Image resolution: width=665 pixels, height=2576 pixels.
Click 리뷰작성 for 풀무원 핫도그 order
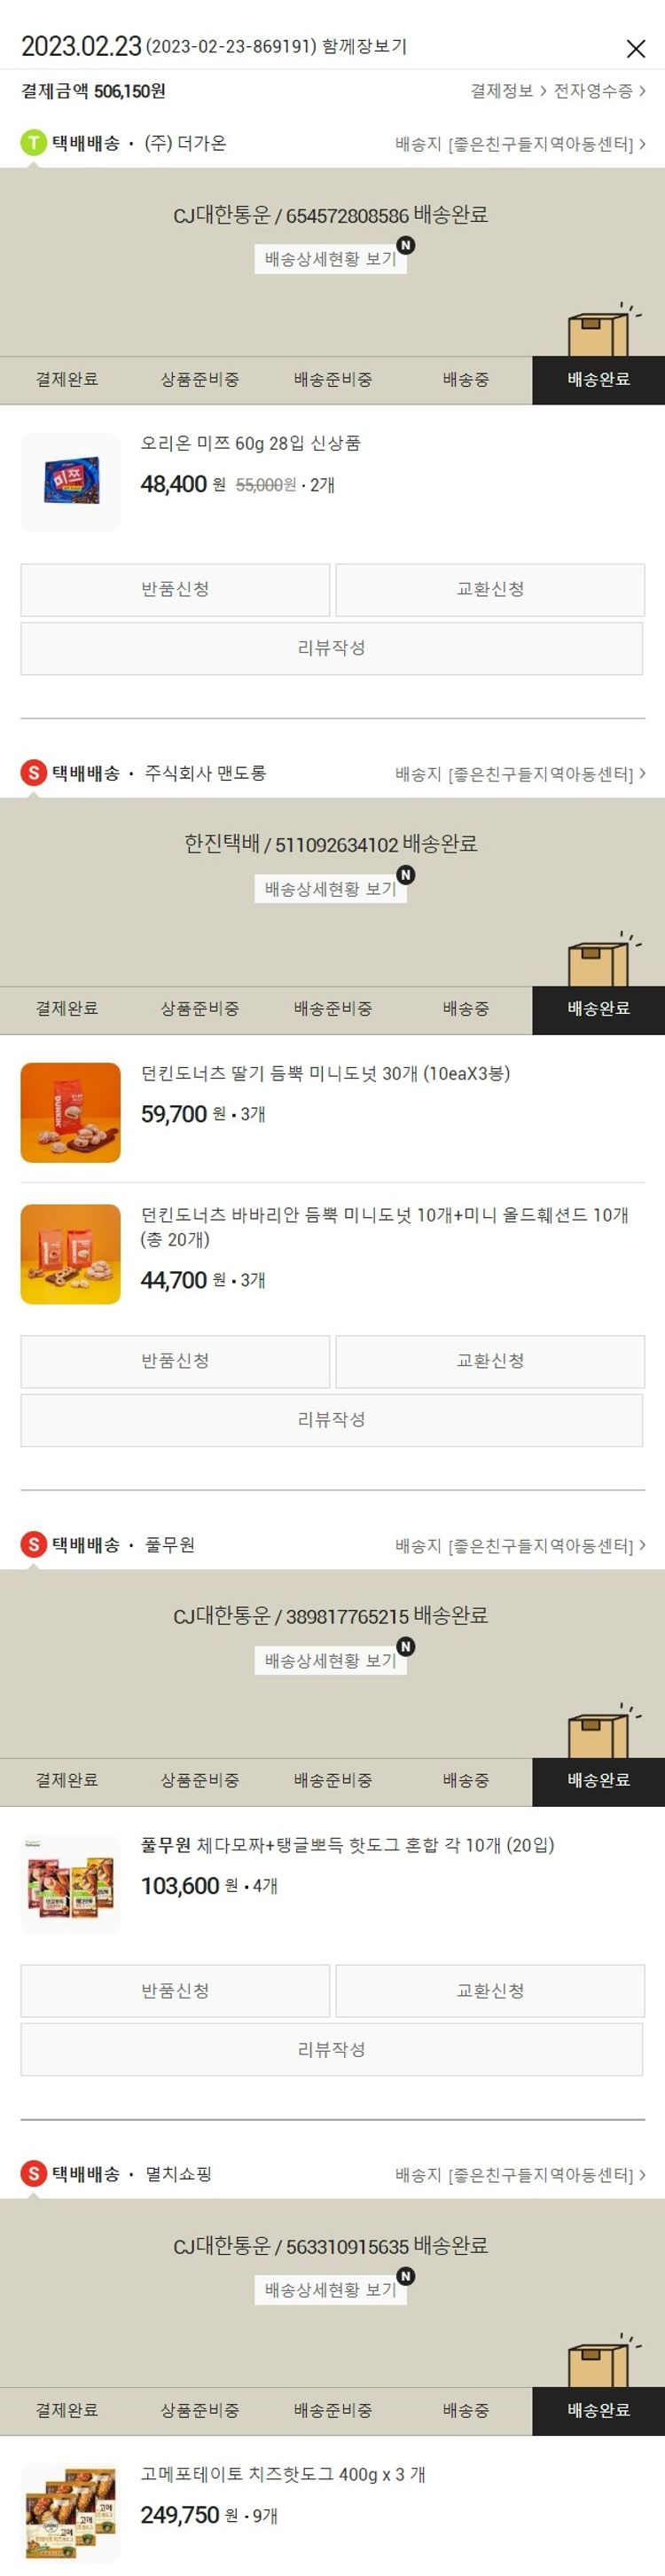332,2050
